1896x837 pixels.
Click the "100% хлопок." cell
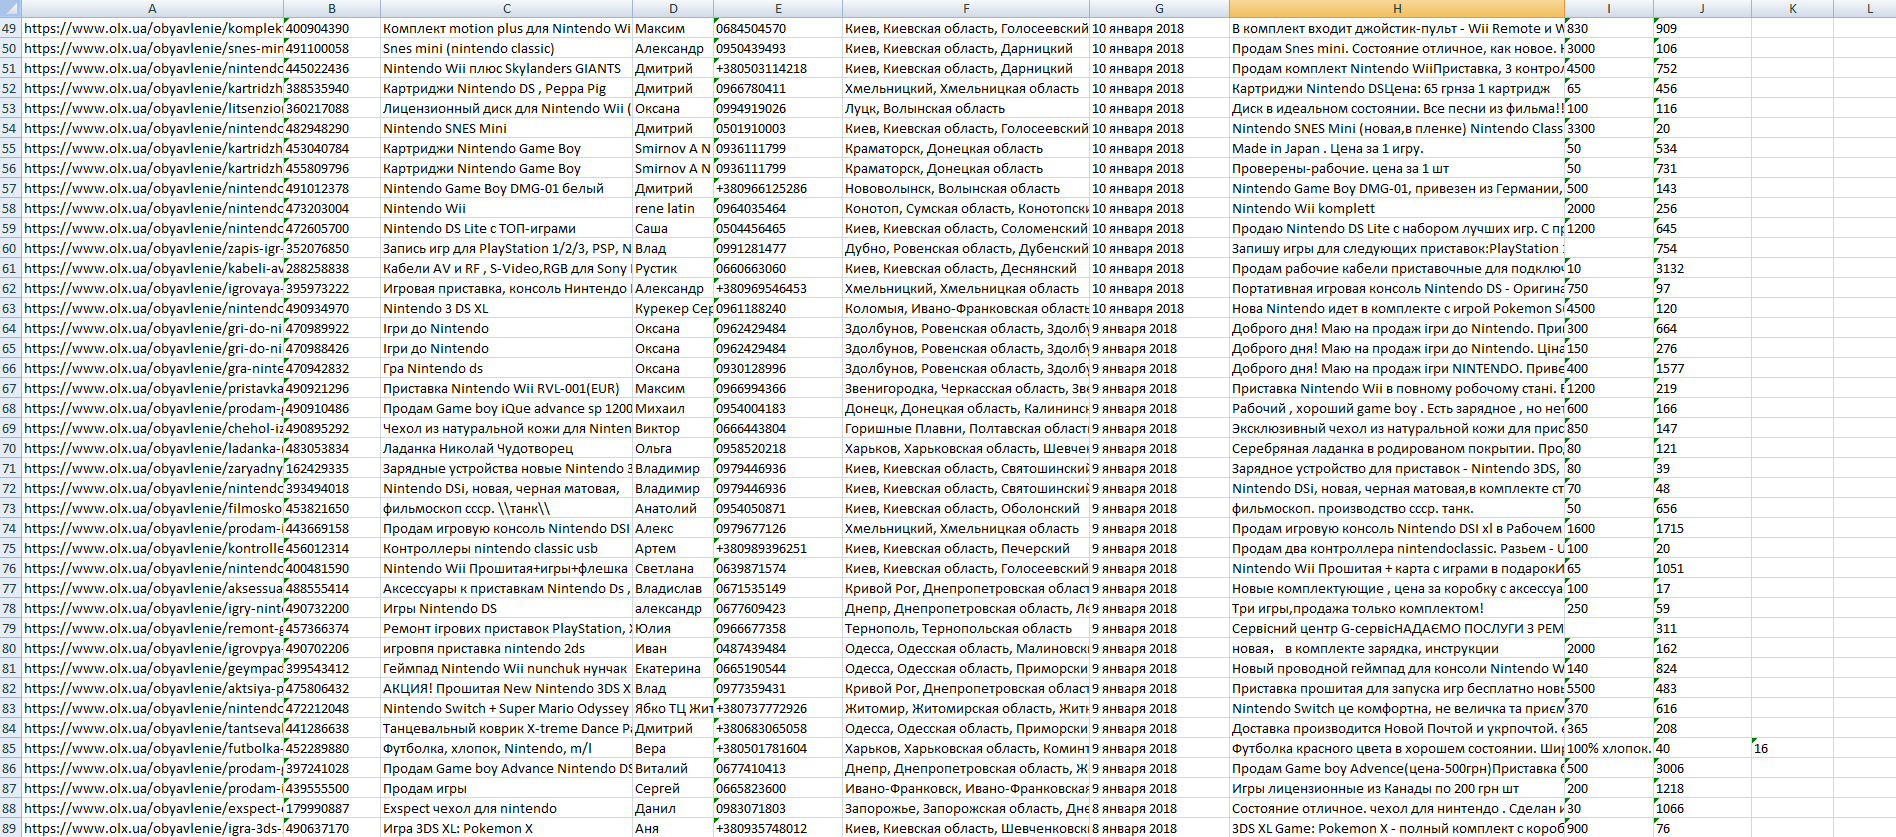coord(1609,748)
